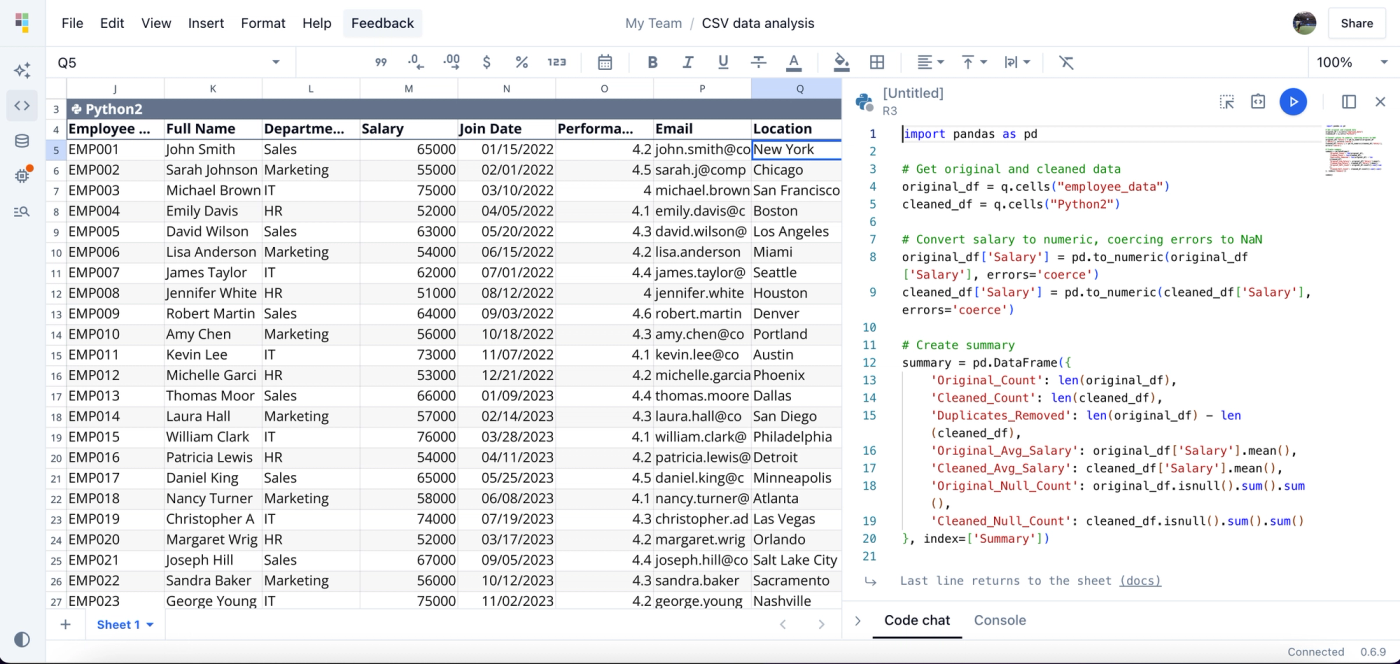
Task: Toggle strikethrough formatting
Action: (758, 62)
